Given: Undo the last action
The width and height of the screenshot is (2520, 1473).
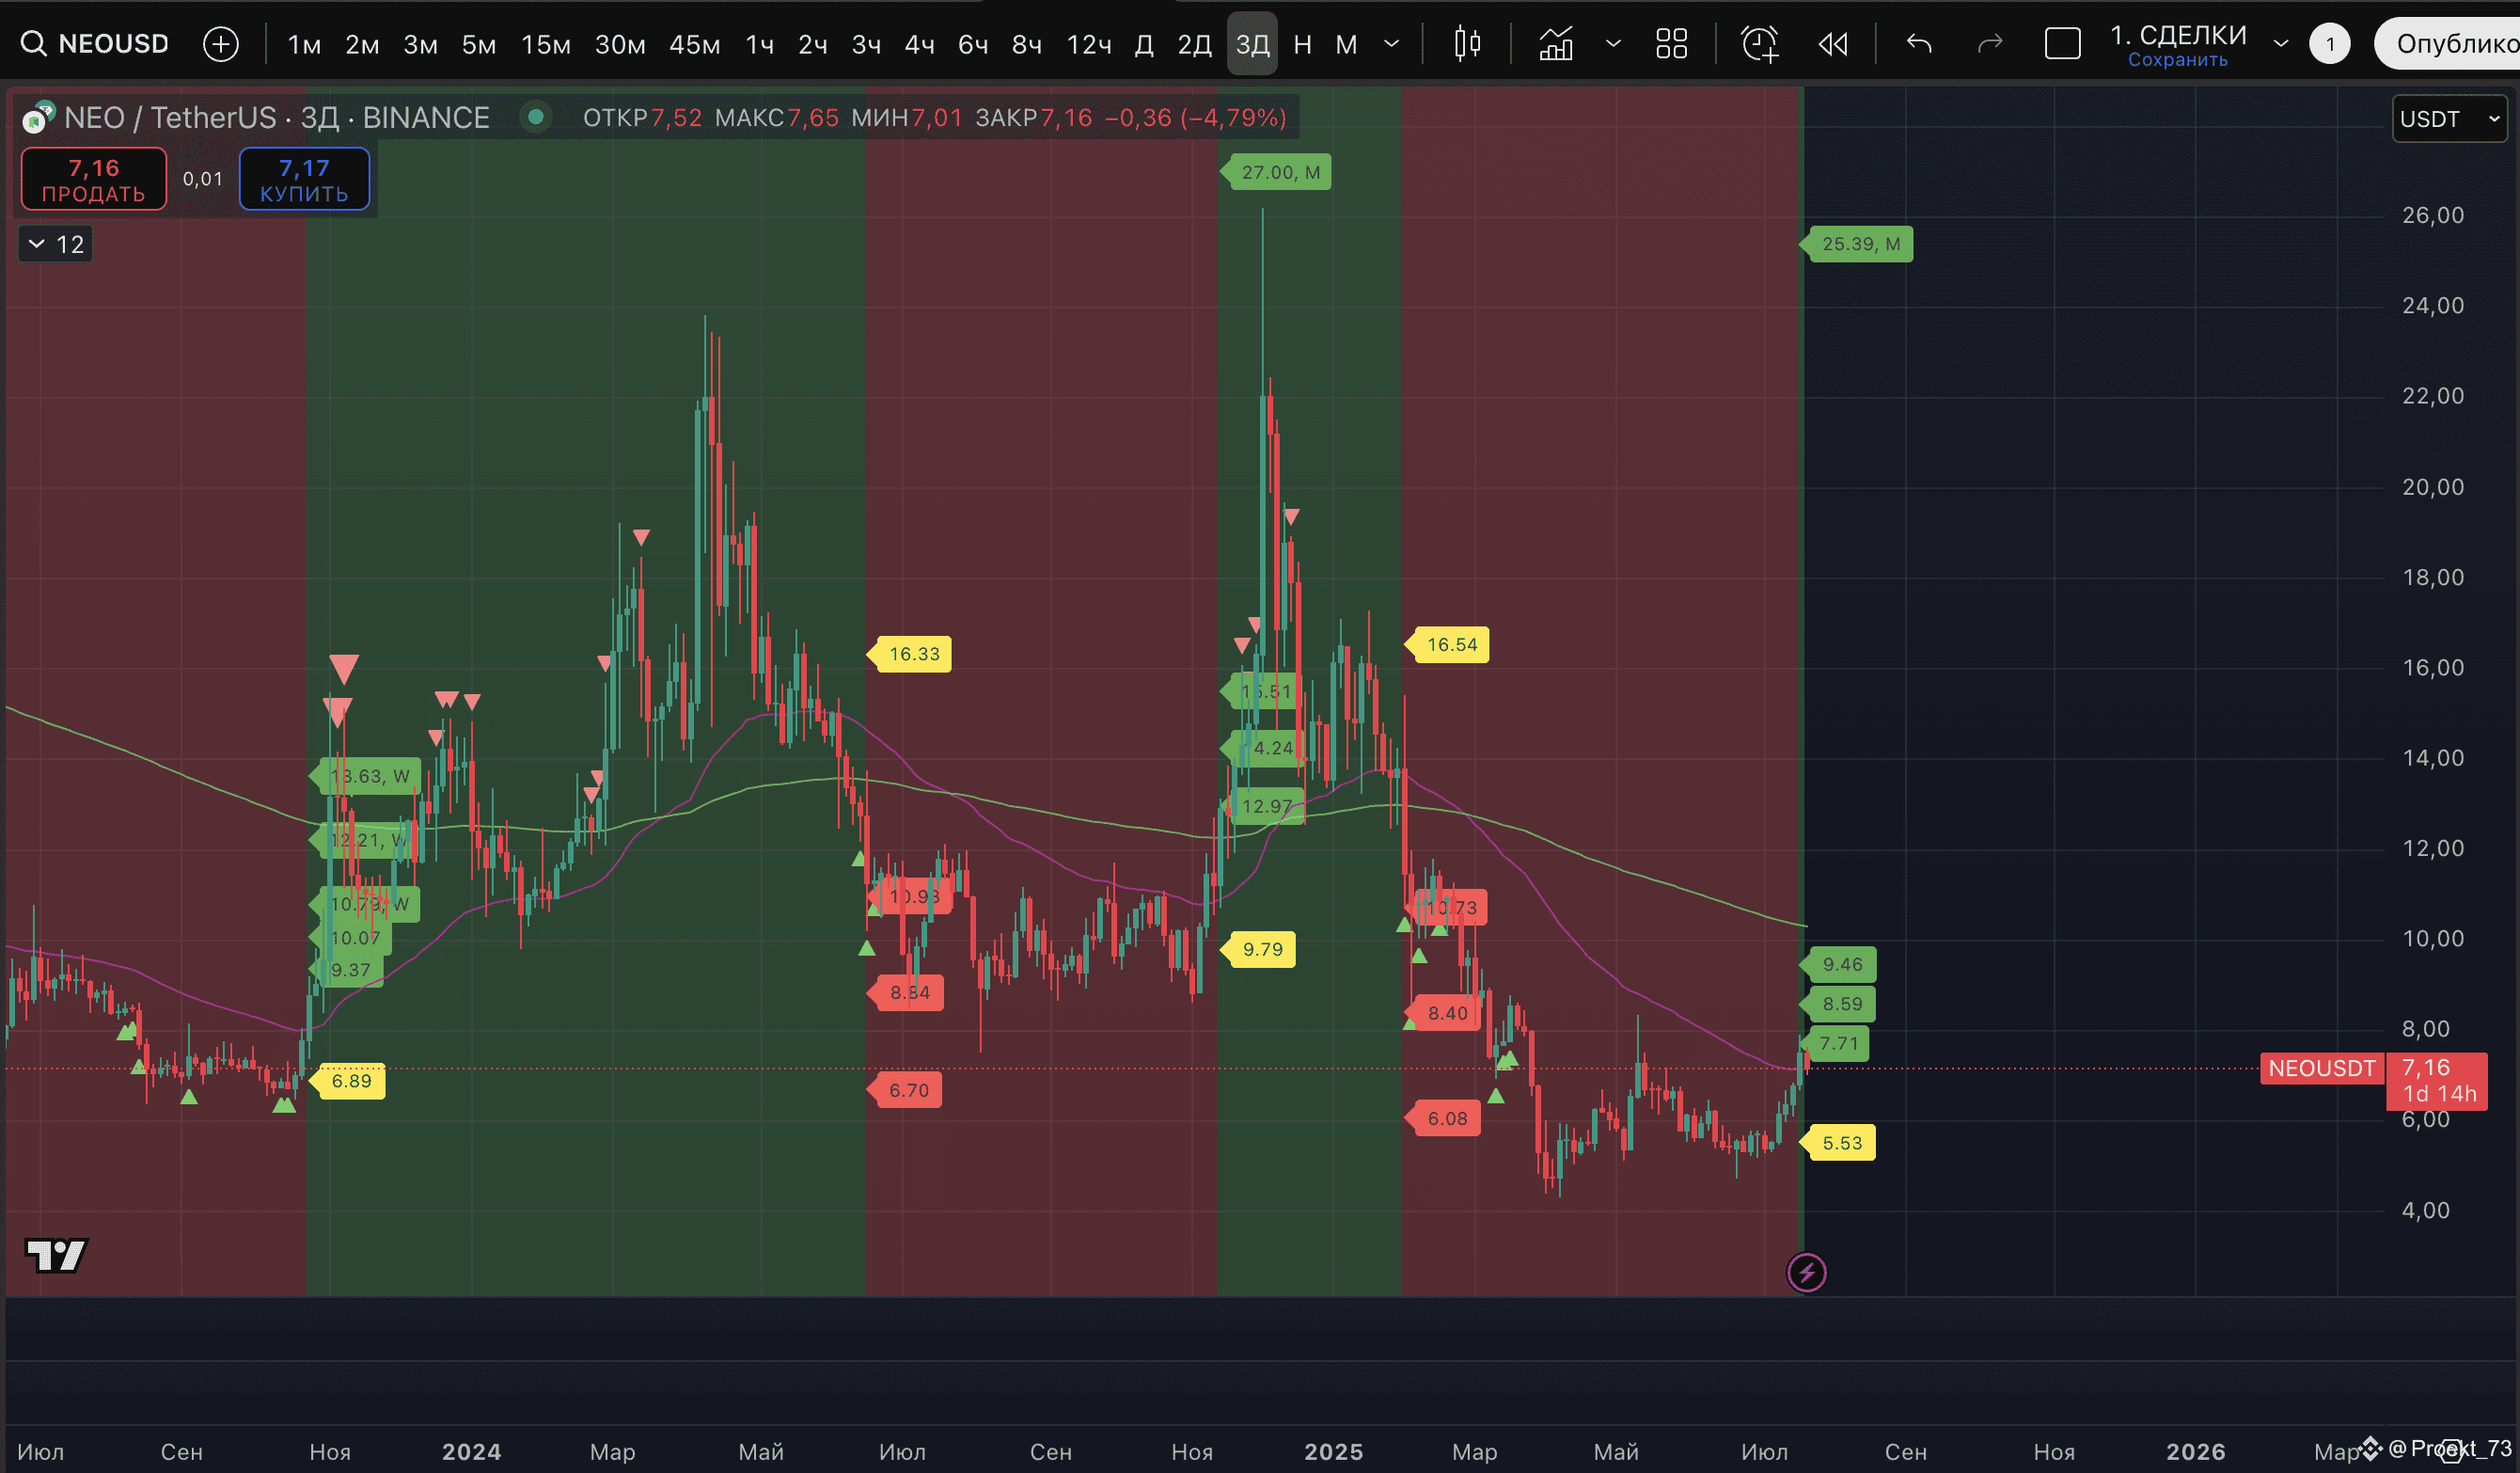Looking at the screenshot, I should coord(1919,44).
